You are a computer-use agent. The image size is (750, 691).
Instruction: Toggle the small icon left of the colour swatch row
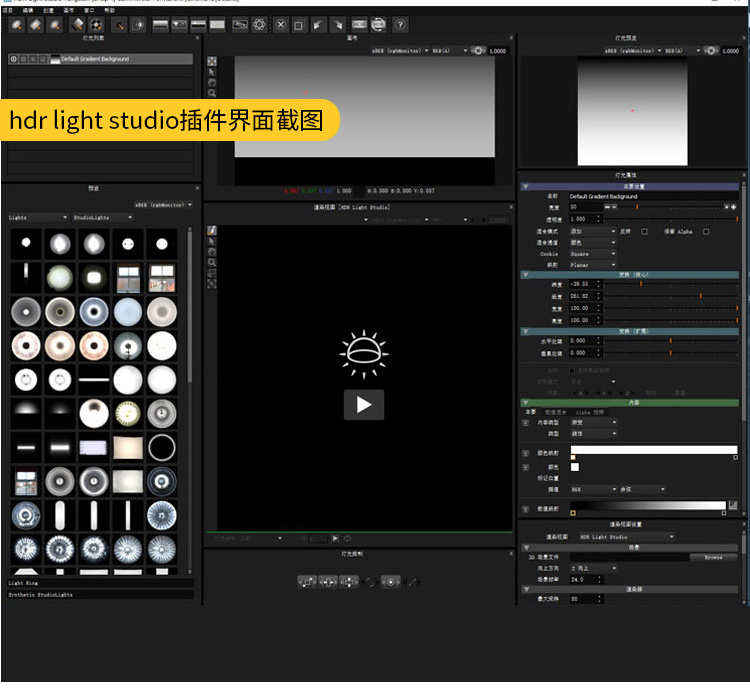pyautogui.click(x=525, y=467)
